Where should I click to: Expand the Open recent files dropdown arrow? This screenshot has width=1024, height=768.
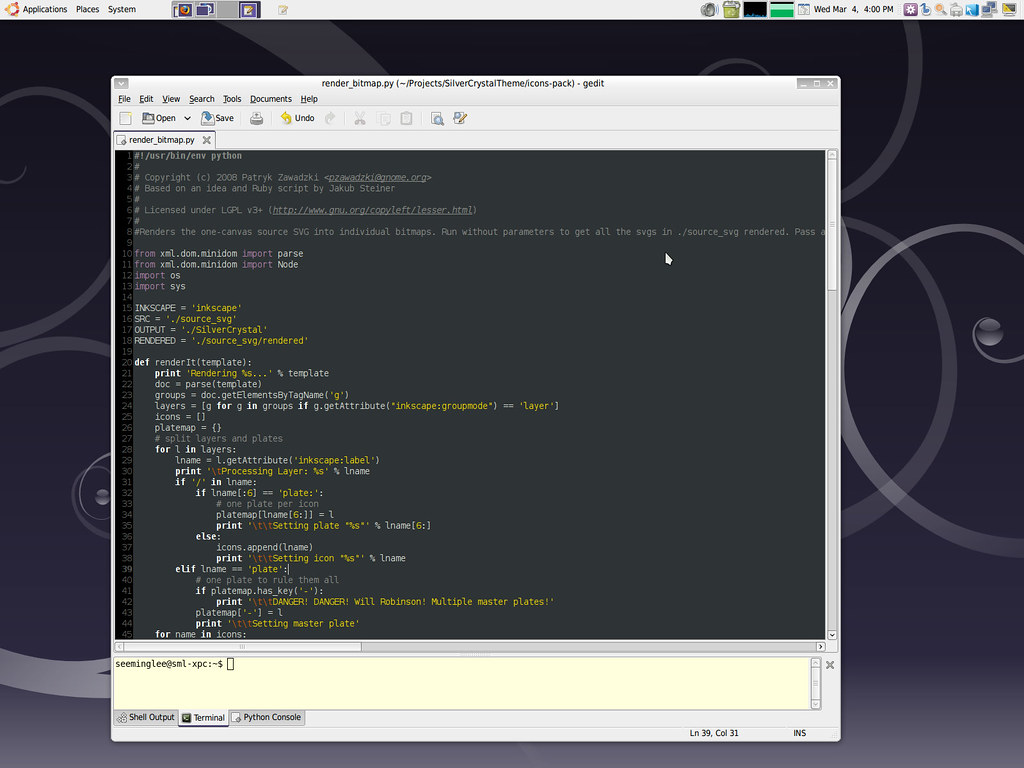coord(187,118)
